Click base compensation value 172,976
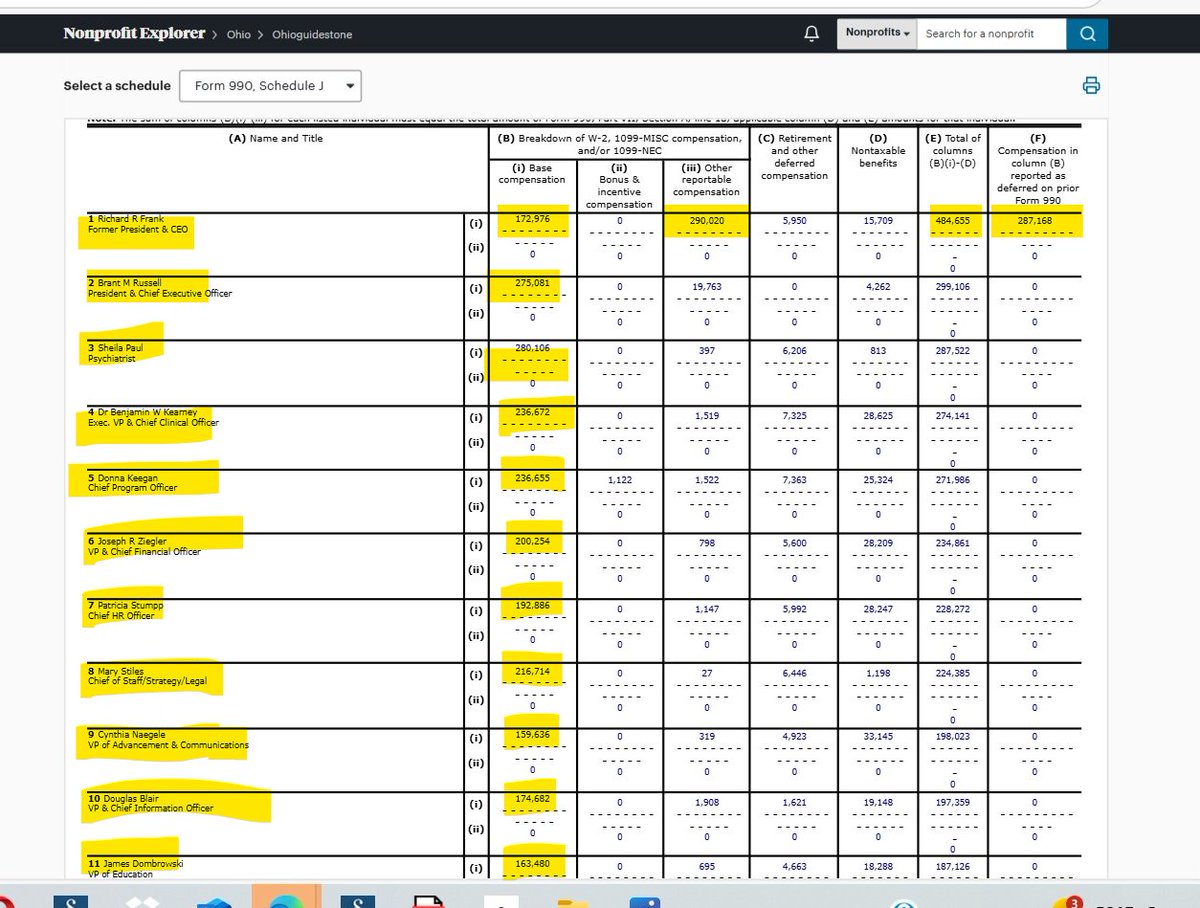The height and width of the screenshot is (908, 1200). pyautogui.click(x=532, y=219)
